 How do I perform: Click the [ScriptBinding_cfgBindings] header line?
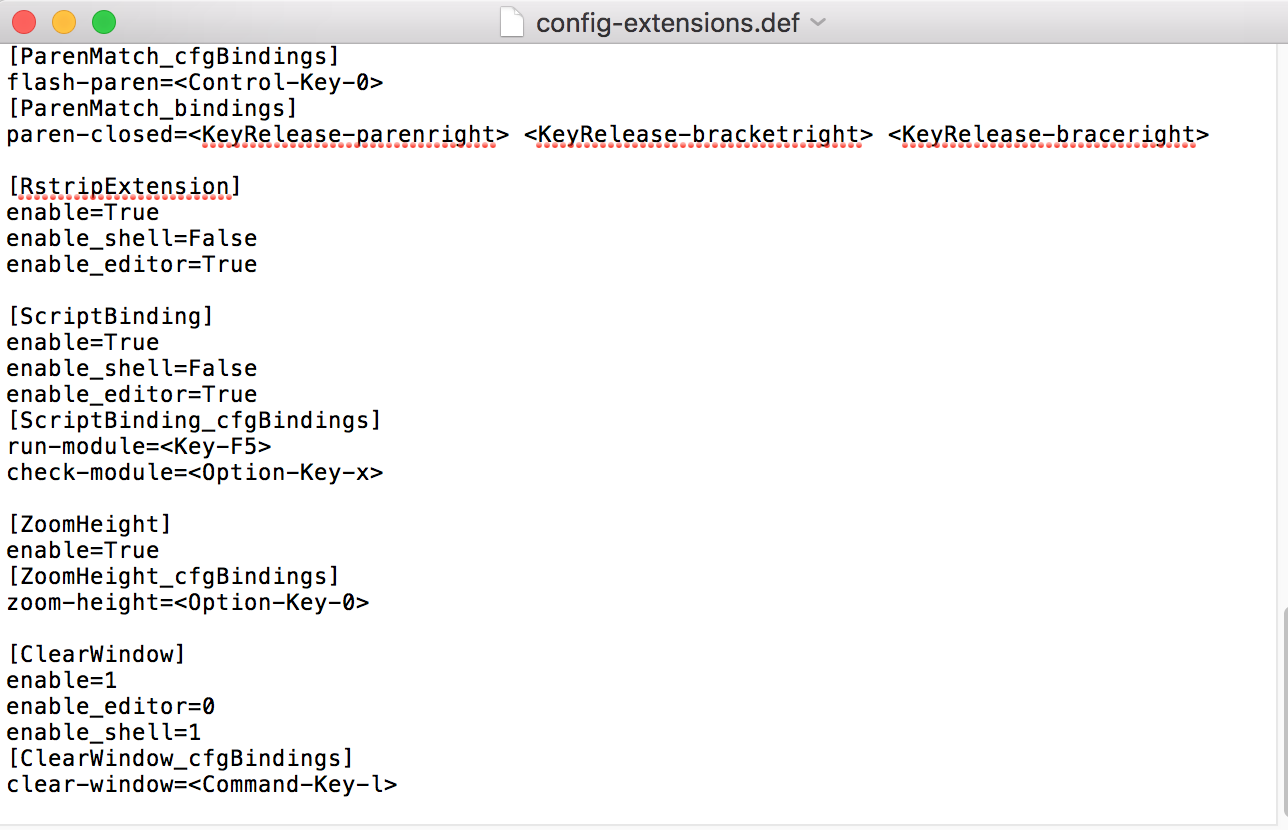point(194,420)
